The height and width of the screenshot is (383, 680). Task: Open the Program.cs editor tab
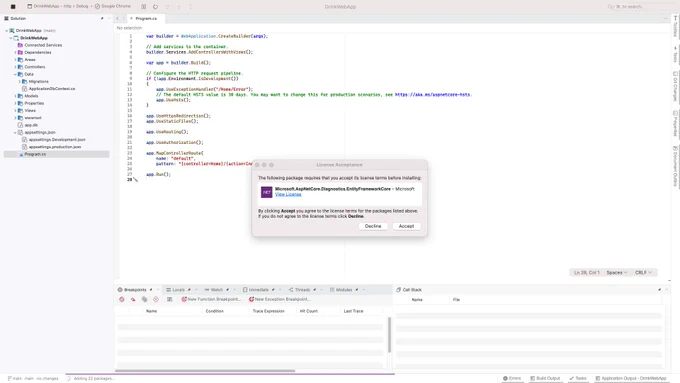(x=146, y=18)
